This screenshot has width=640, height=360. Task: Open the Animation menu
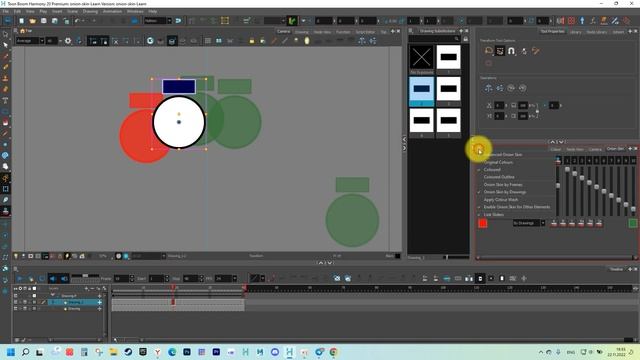(x=112, y=11)
